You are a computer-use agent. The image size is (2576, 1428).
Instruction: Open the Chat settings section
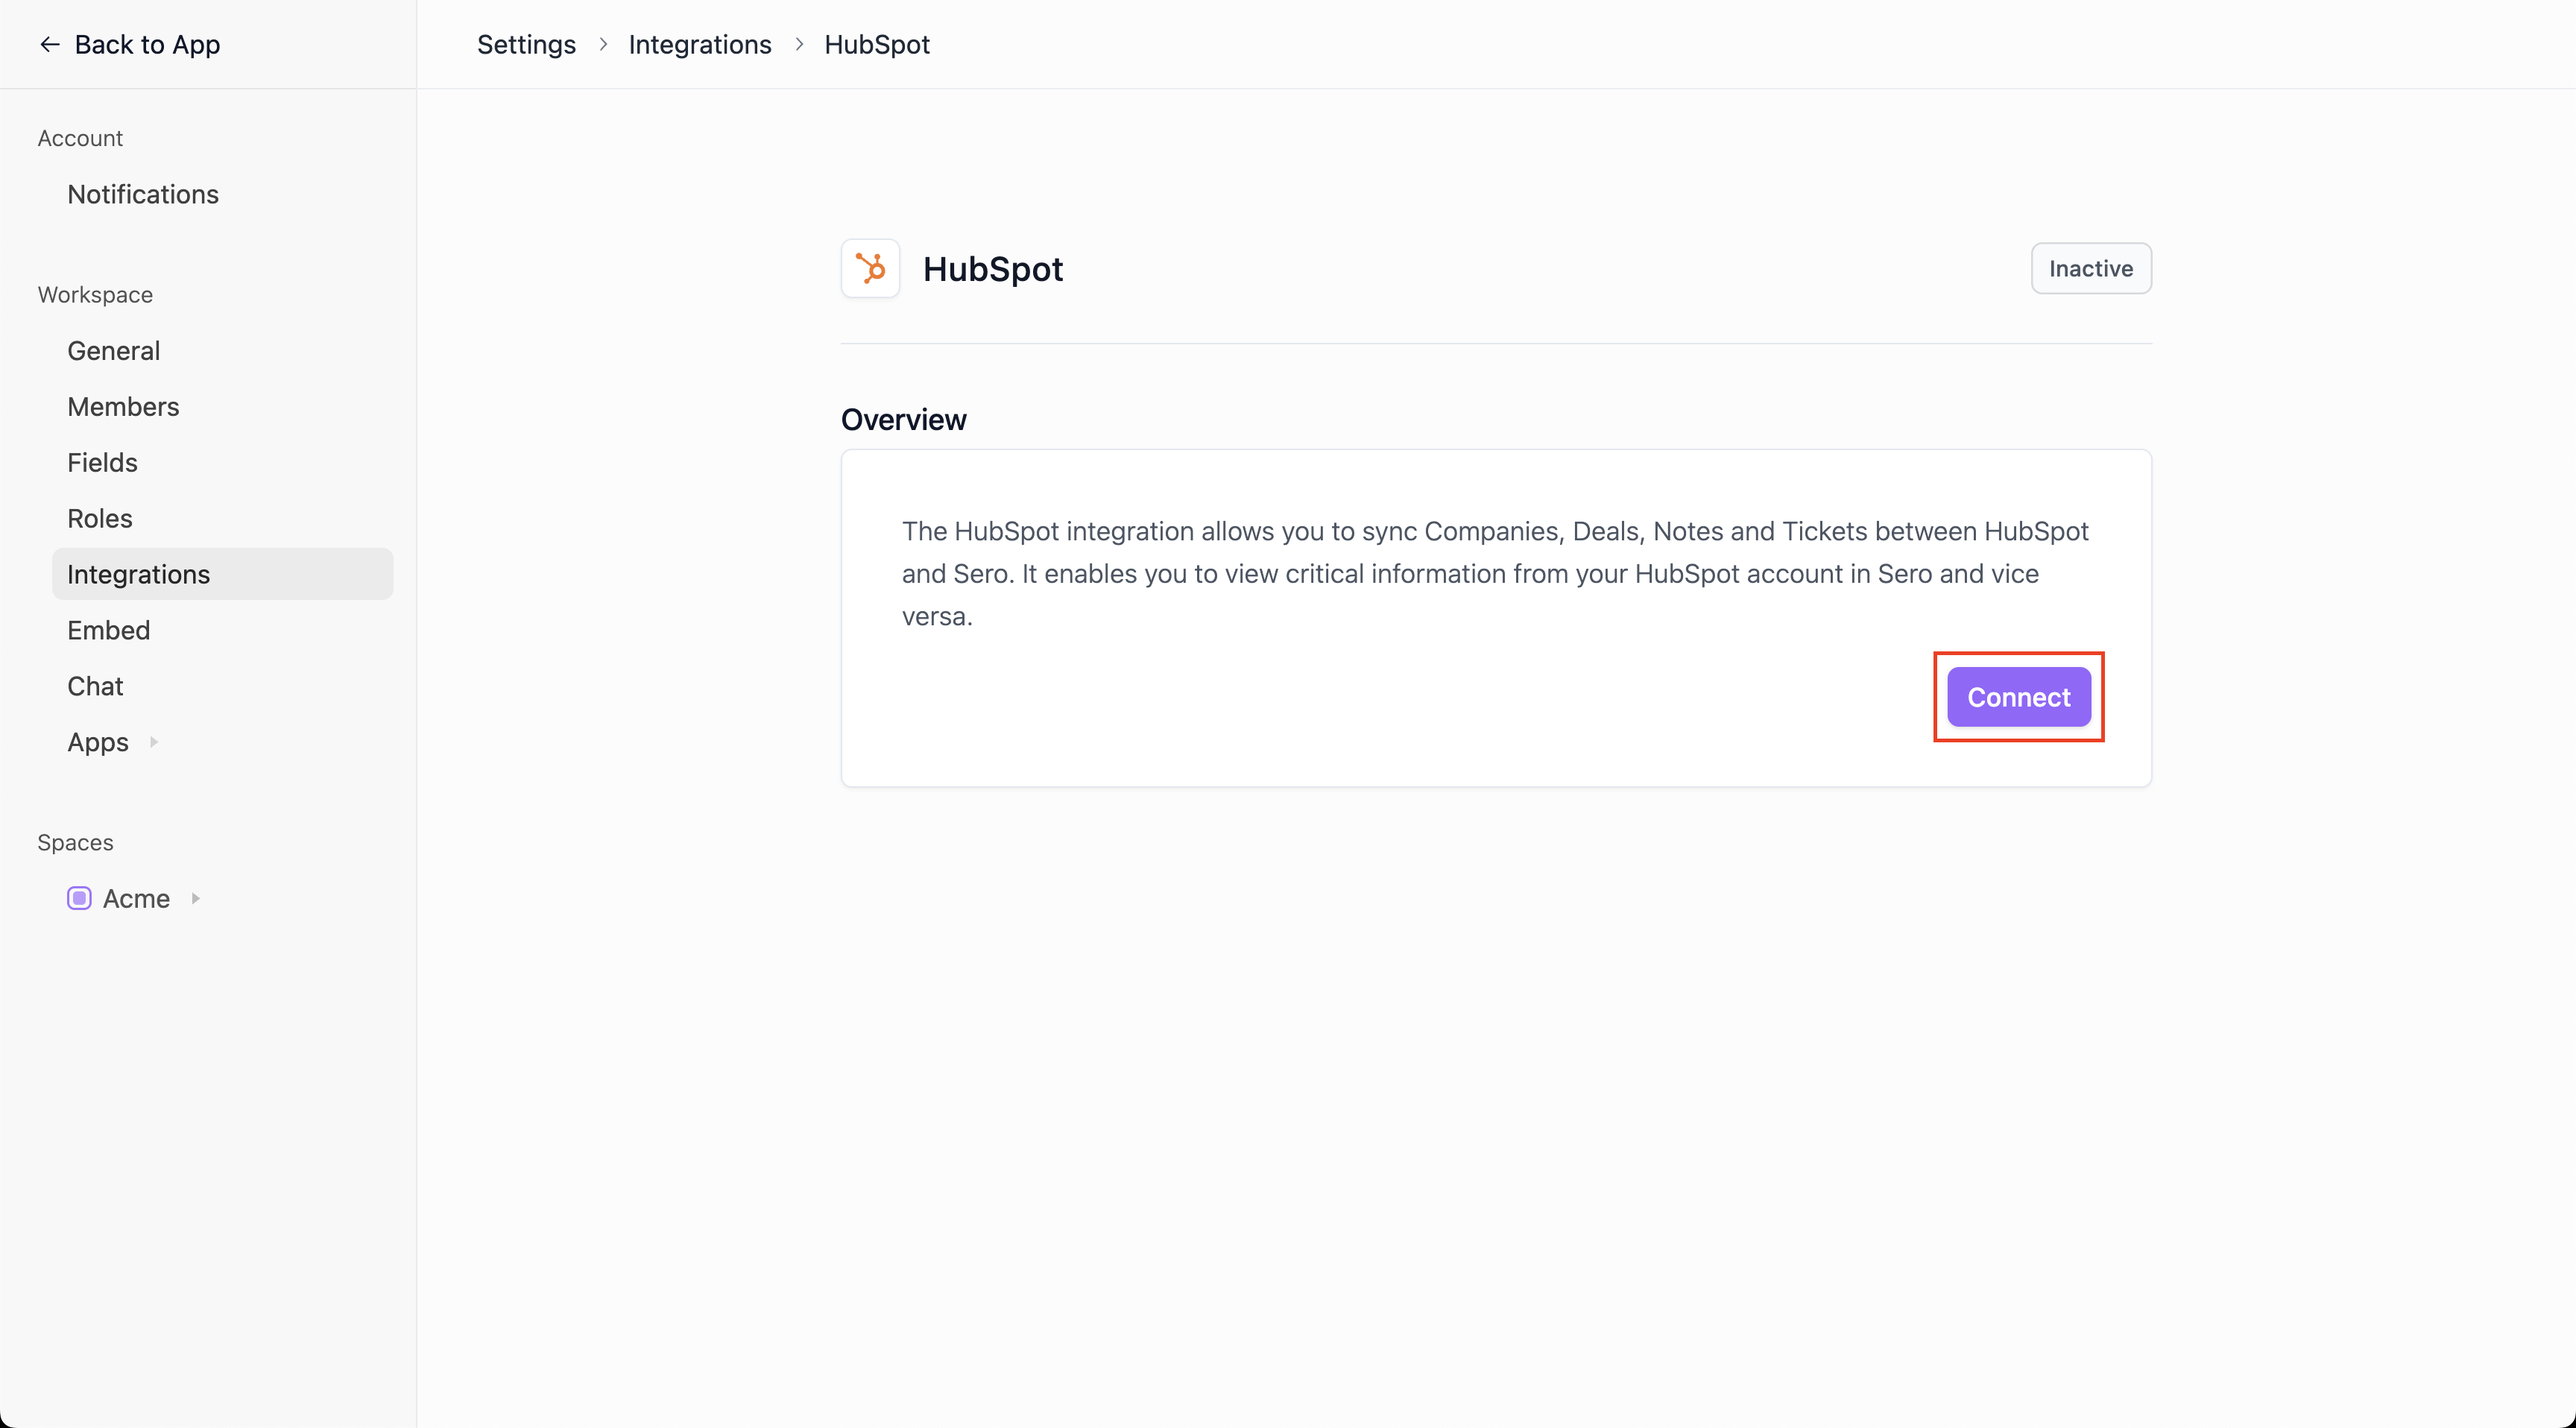click(95, 686)
